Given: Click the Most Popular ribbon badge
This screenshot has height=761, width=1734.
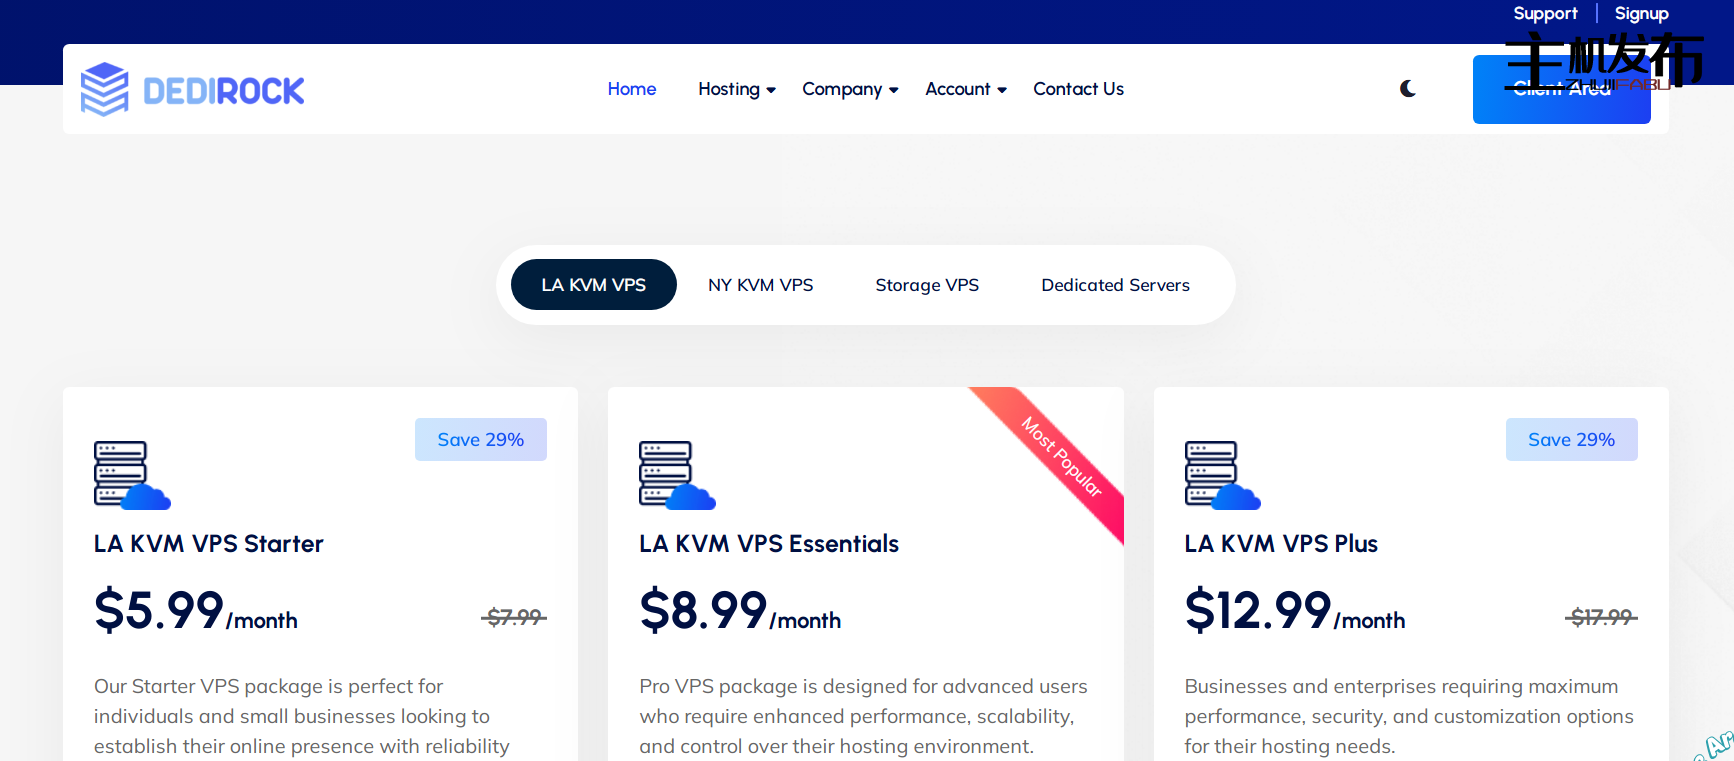Looking at the screenshot, I should tap(1063, 457).
